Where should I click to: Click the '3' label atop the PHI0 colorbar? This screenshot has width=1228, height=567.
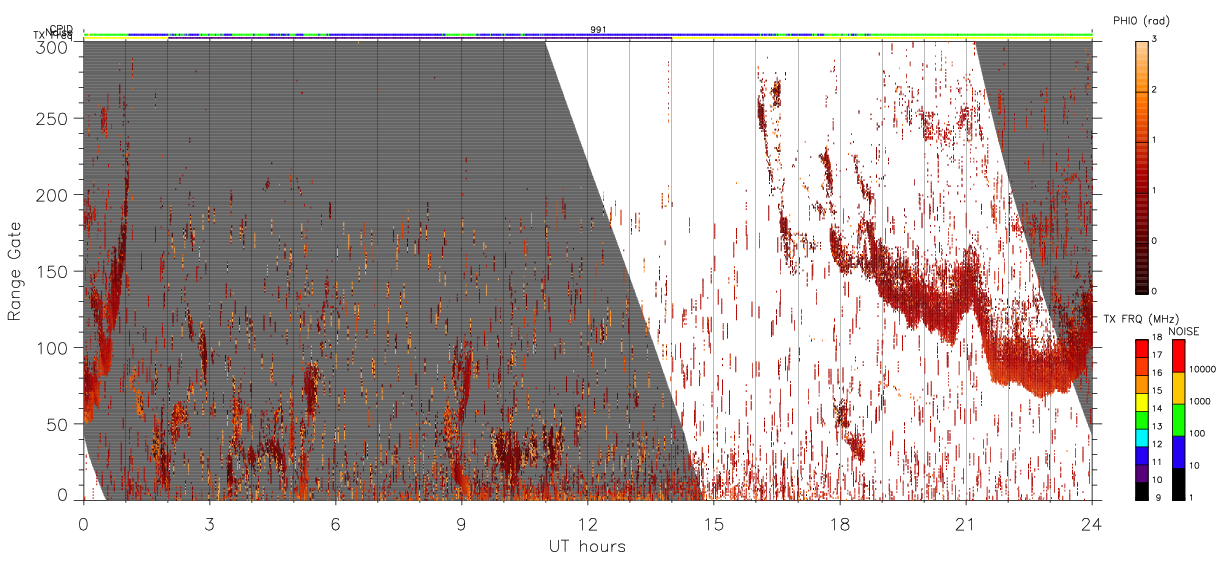point(1155,41)
